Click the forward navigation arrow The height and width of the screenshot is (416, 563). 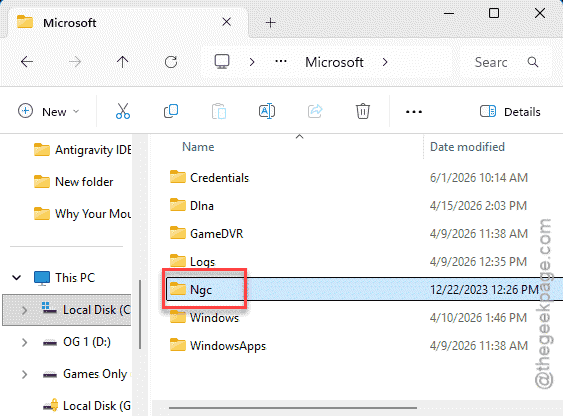click(75, 62)
